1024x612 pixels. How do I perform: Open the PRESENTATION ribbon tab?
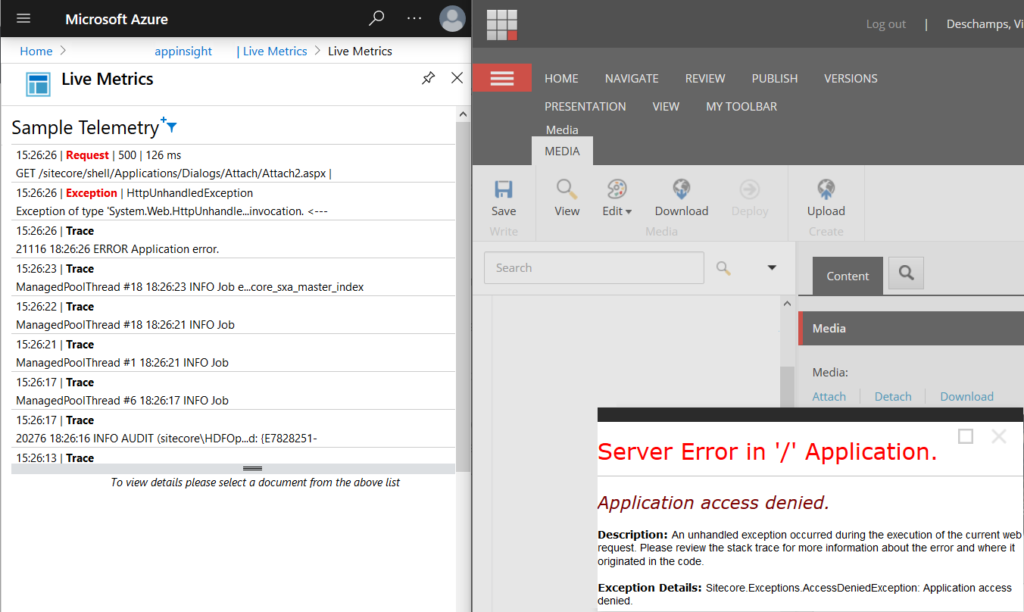point(585,106)
